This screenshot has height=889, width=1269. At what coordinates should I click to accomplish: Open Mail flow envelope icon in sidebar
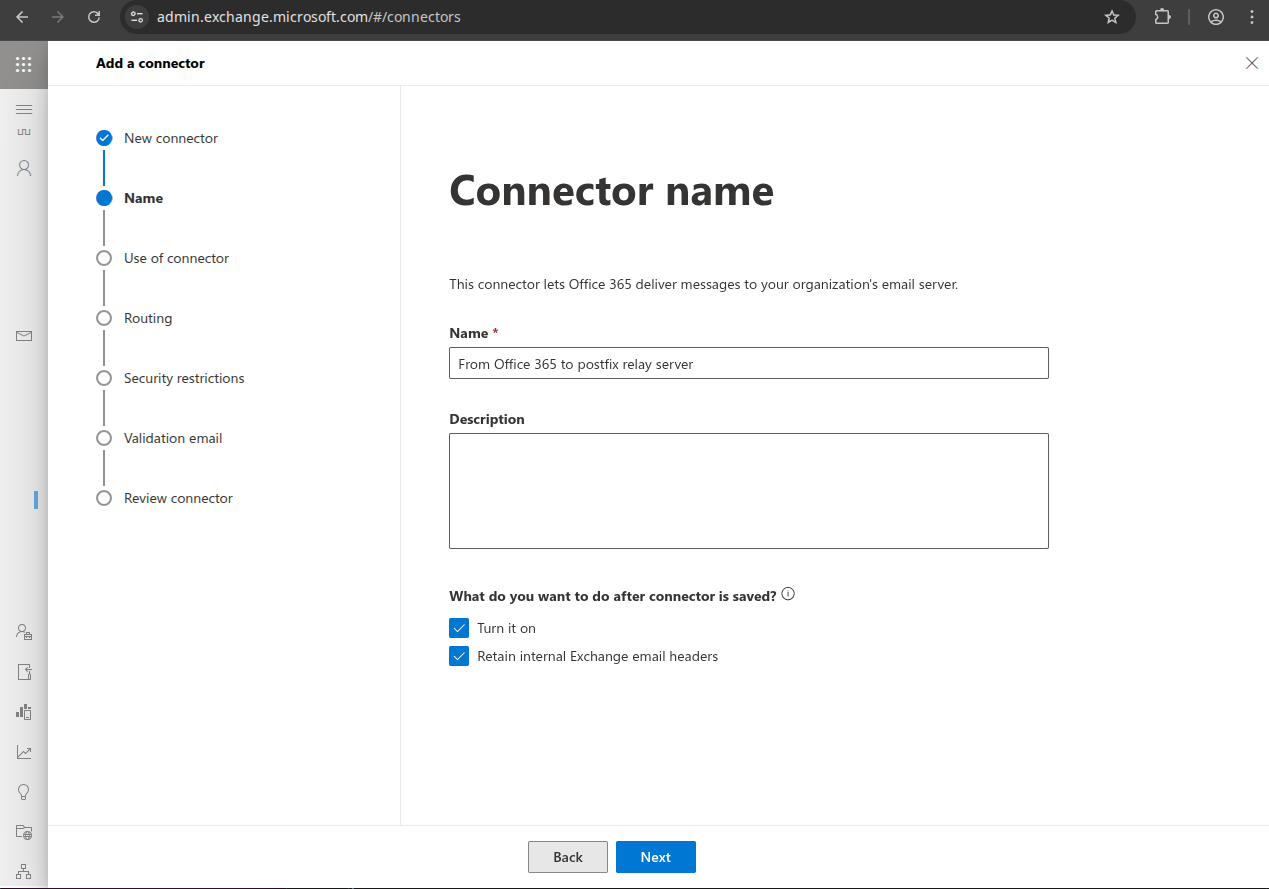24,336
